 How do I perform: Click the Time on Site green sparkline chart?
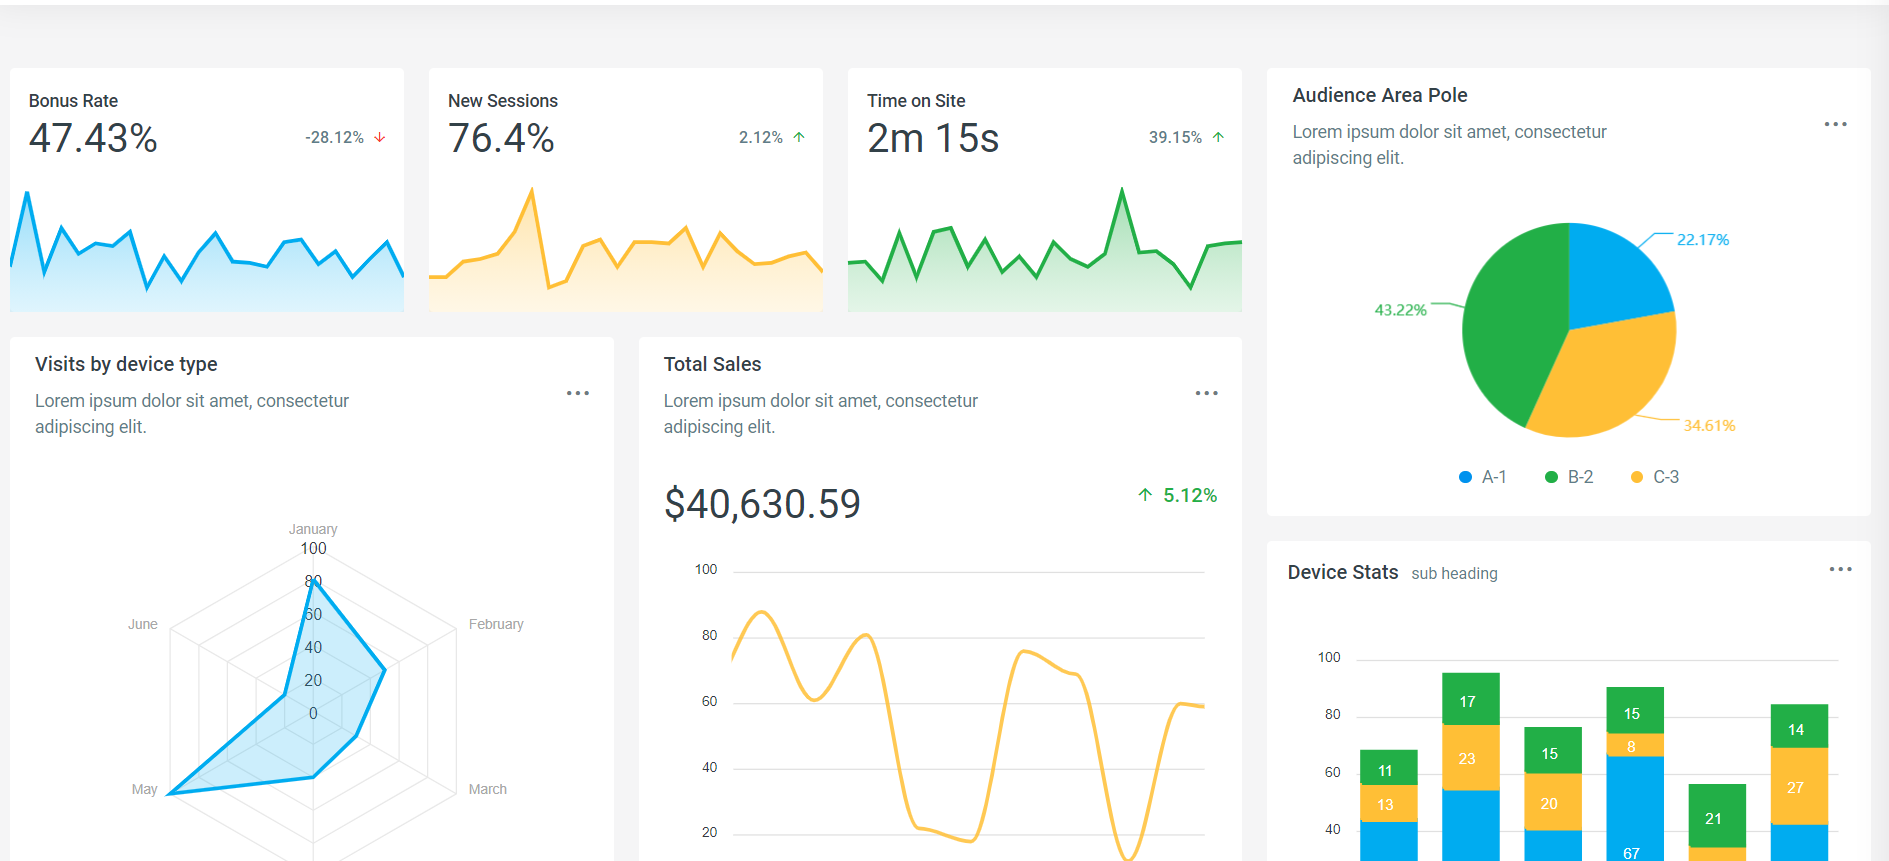[x=1045, y=250]
